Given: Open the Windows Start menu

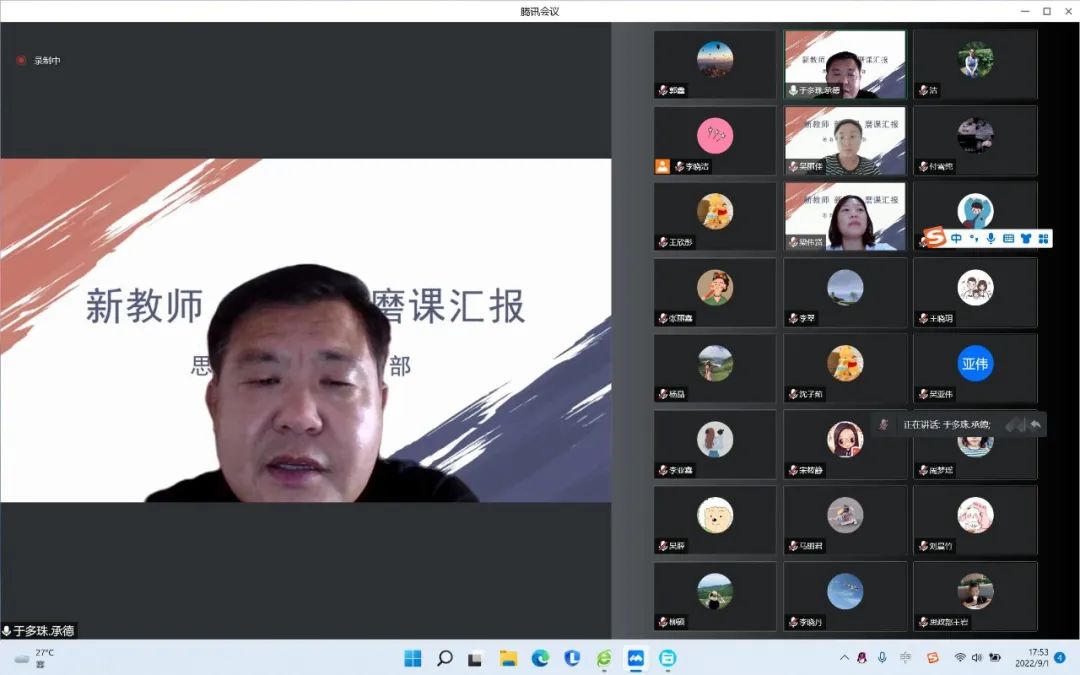Looking at the screenshot, I should (412, 658).
